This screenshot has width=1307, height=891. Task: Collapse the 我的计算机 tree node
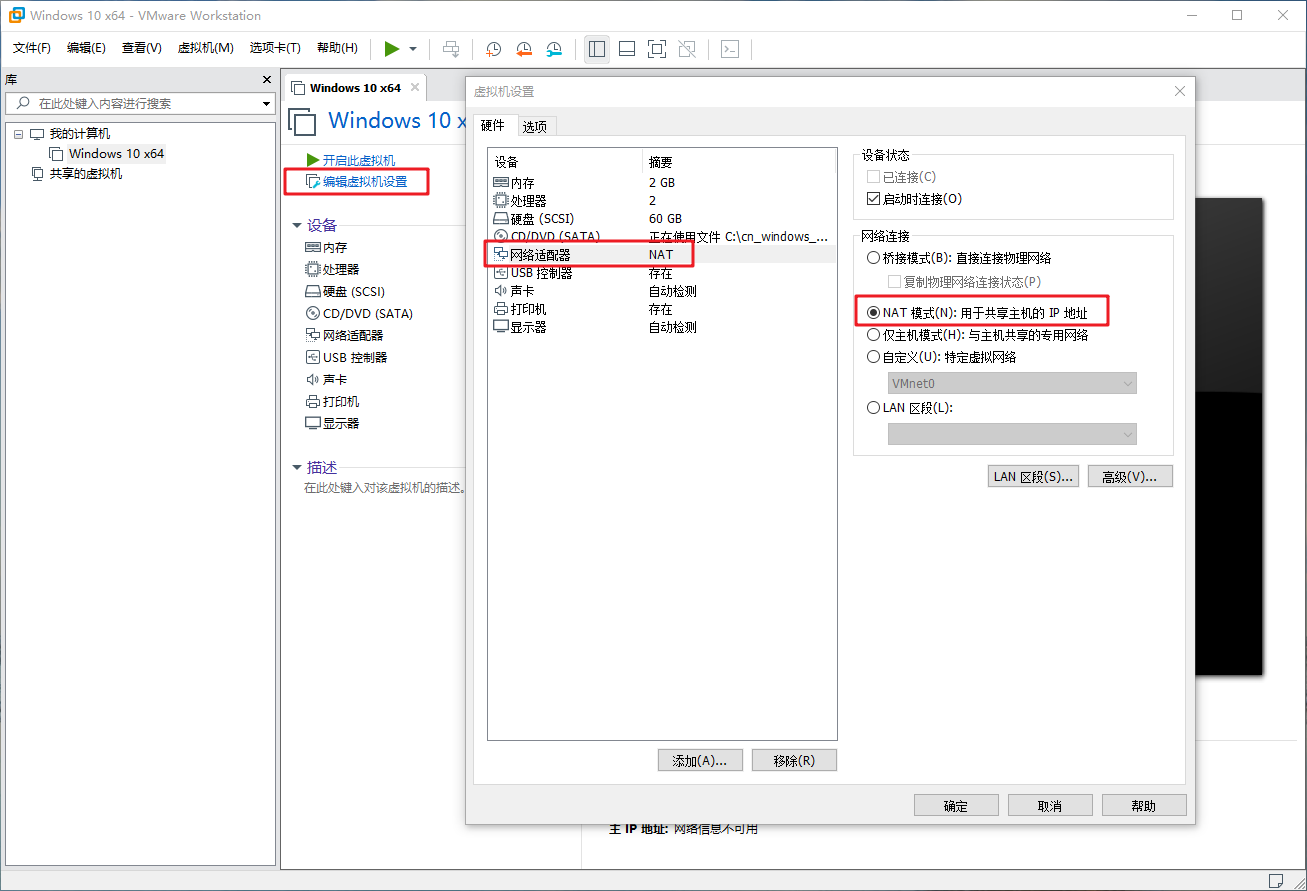(18, 134)
